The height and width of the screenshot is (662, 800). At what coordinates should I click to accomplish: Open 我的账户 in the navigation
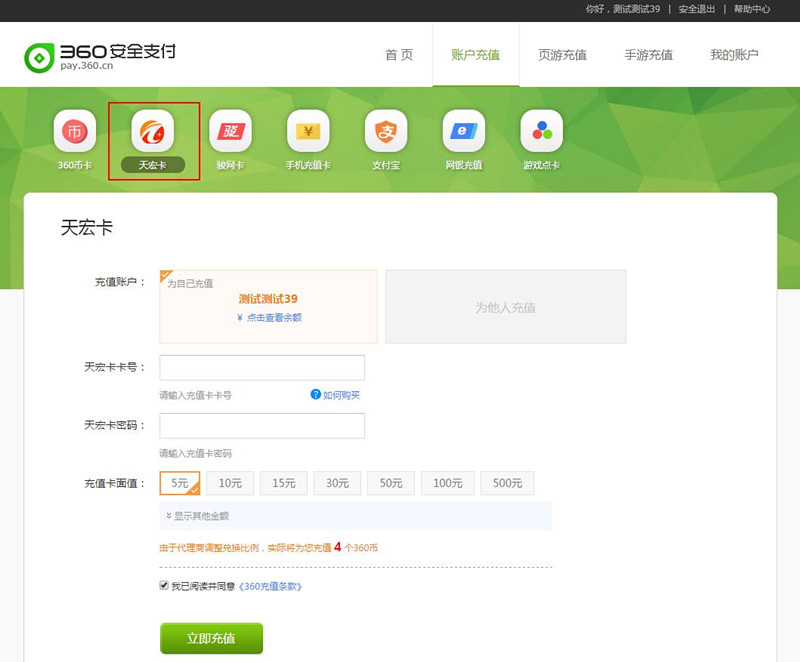[x=734, y=55]
